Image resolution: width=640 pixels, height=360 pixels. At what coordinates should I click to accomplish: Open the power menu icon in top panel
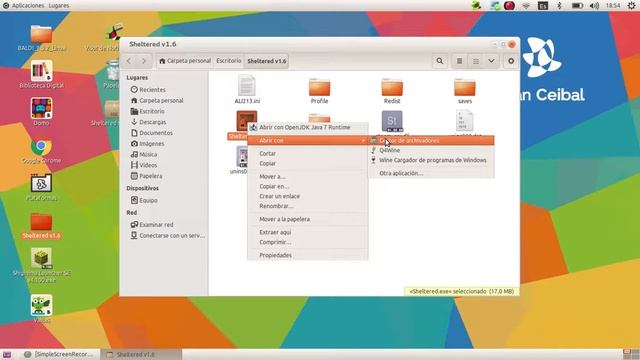point(631,6)
